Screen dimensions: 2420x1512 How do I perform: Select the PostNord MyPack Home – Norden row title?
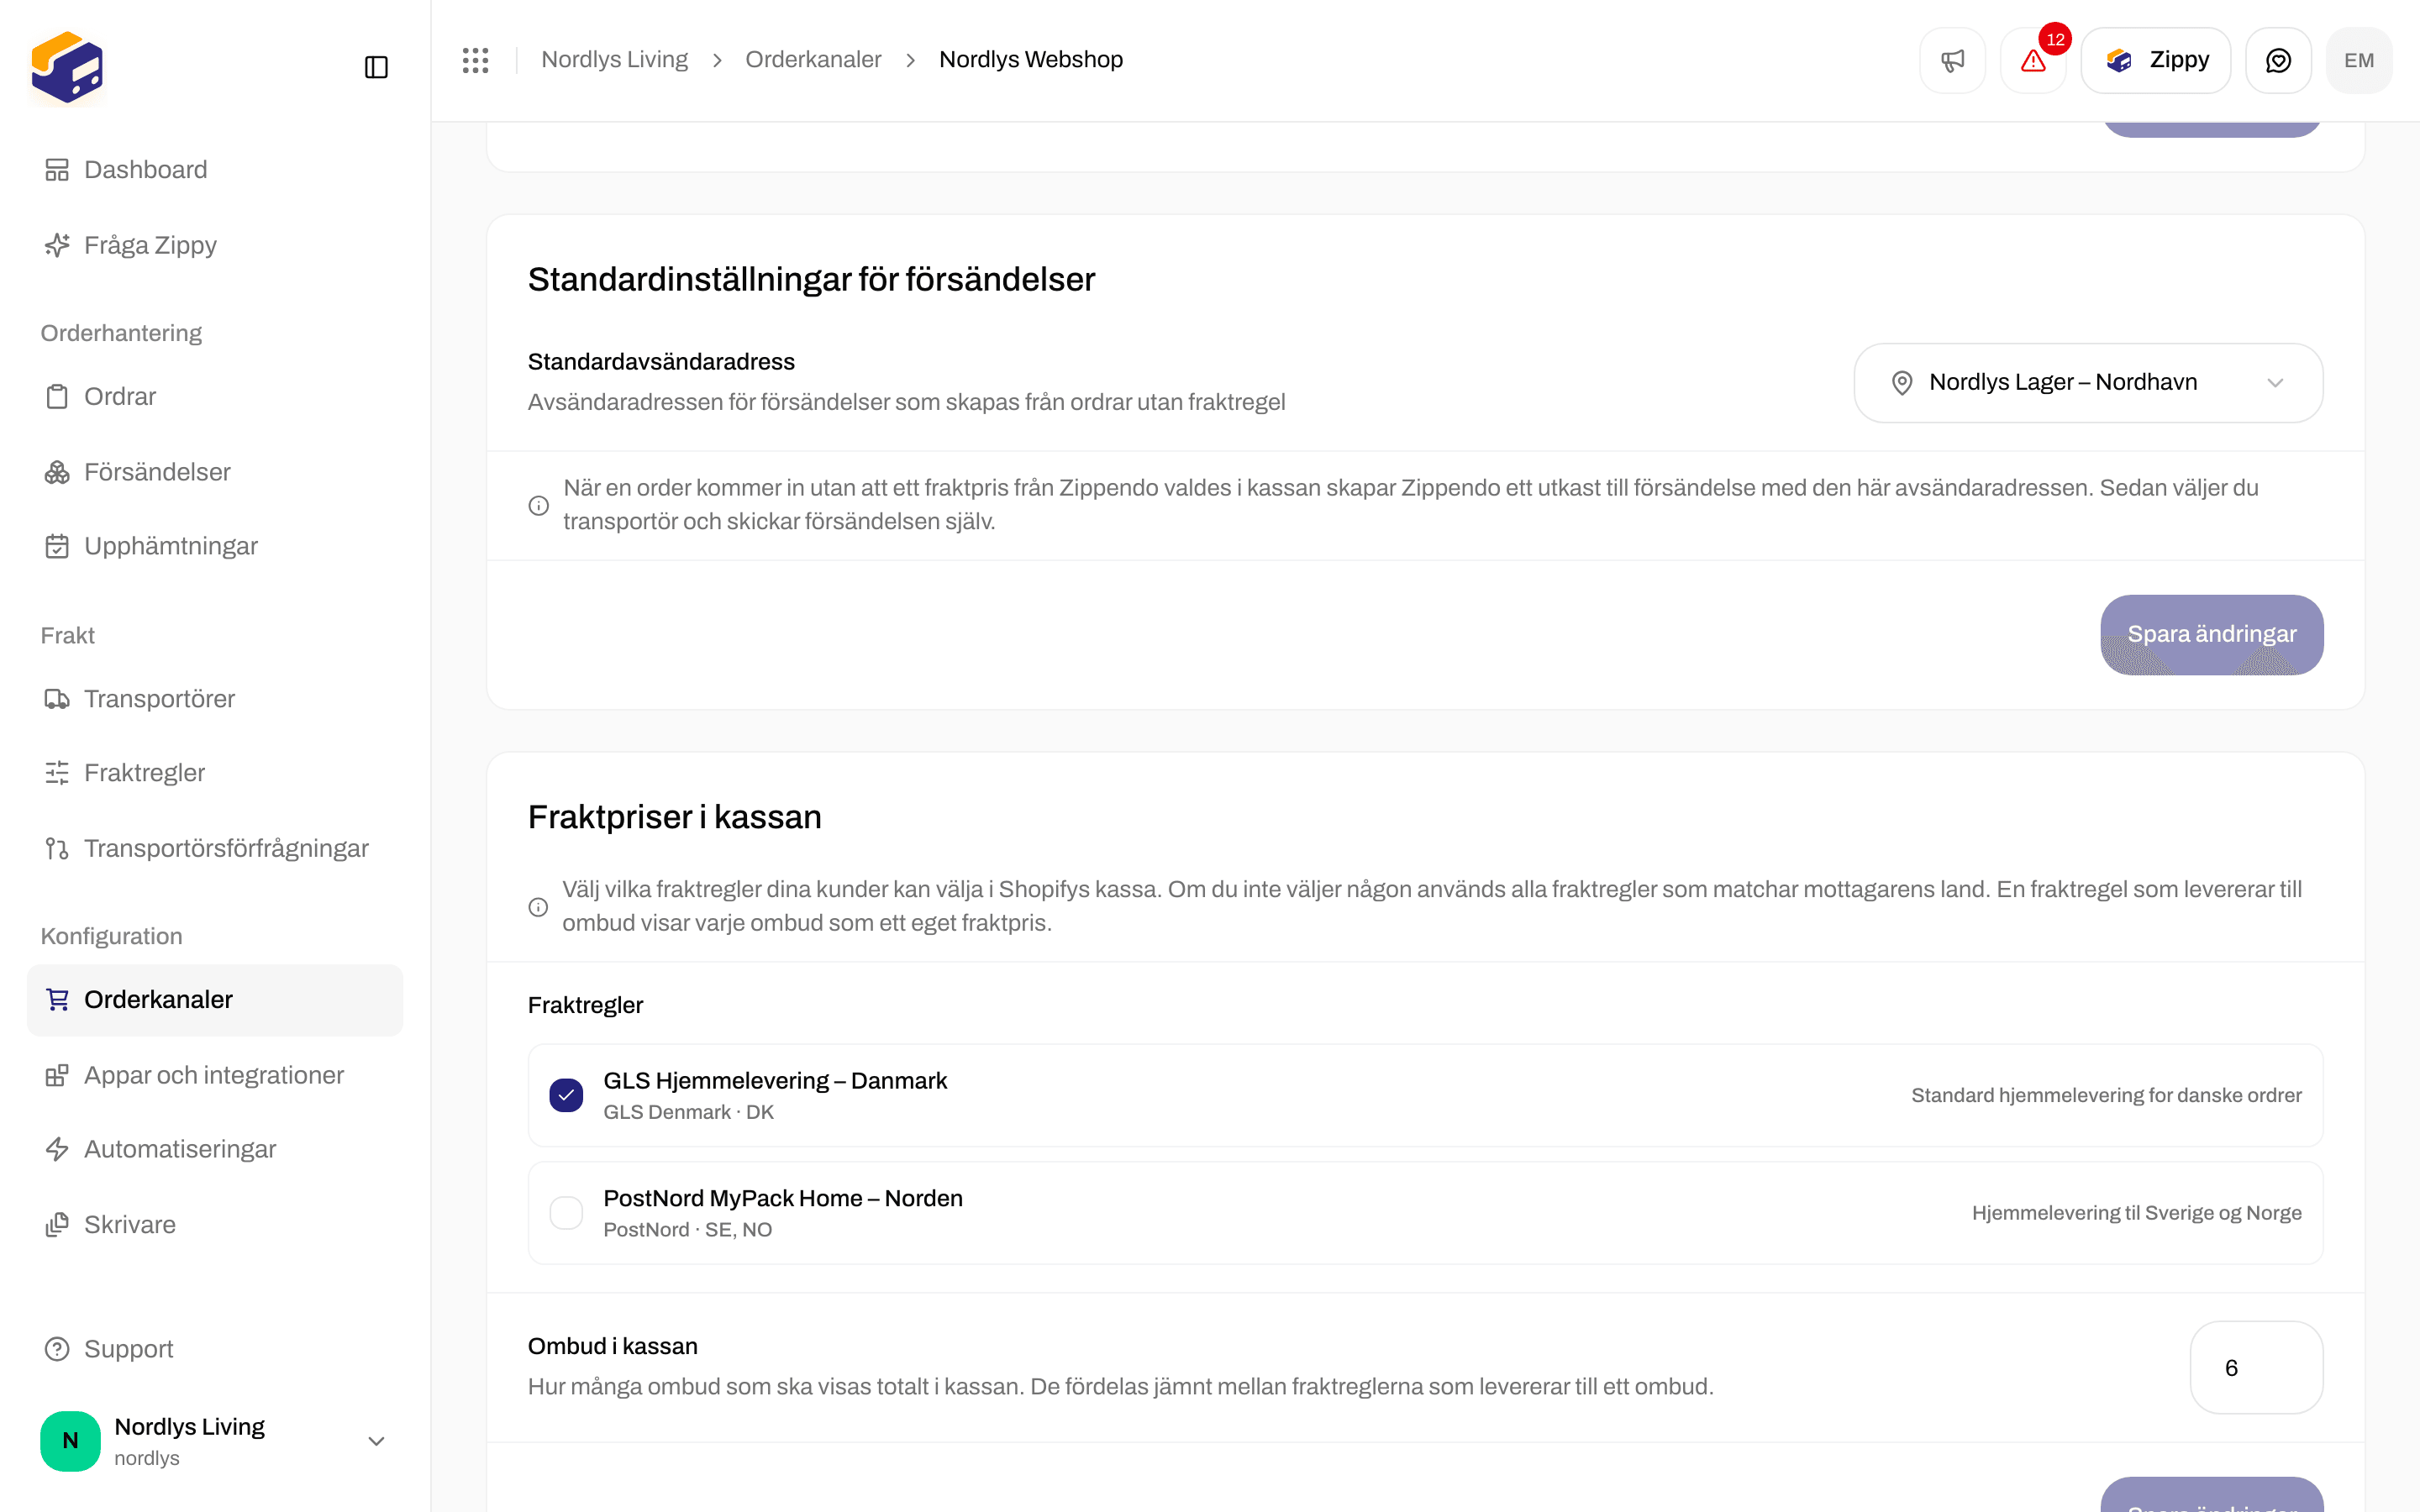pos(783,1199)
